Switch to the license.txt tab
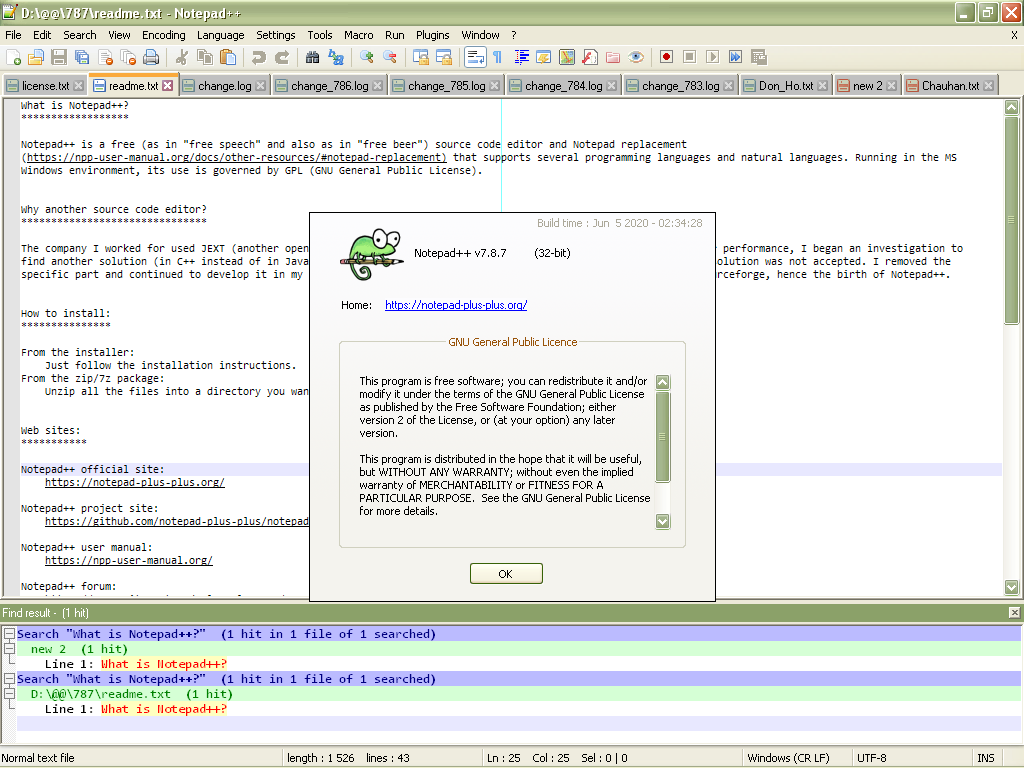Image resolution: width=1024 pixels, height=768 pixels. 44,86
